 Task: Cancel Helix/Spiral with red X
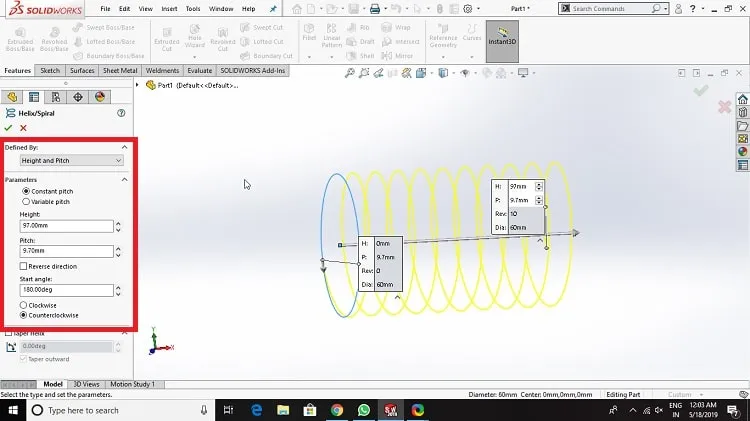coord(23,128)
